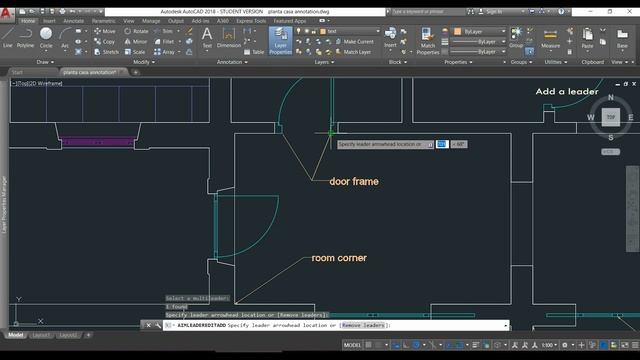Activate the Fillet command
Screen dimensions: 640x360
[164, 42]
